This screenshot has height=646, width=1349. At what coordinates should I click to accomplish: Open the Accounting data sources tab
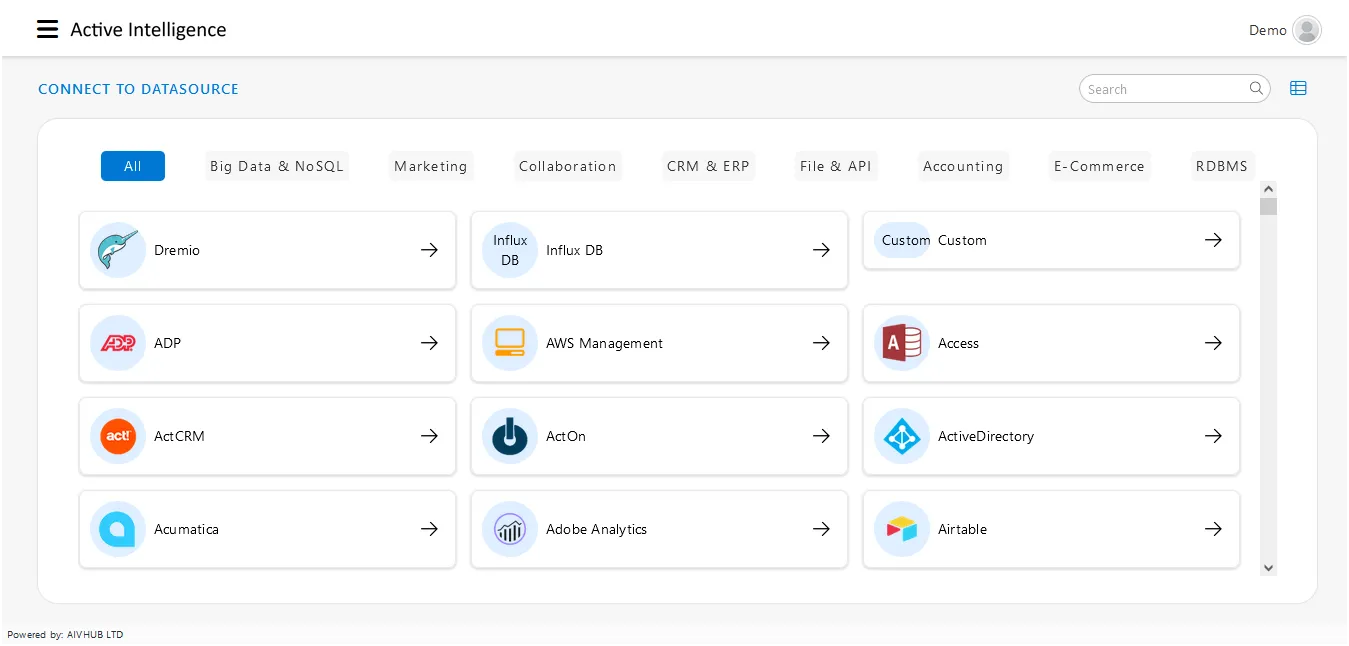pos(963,166)
